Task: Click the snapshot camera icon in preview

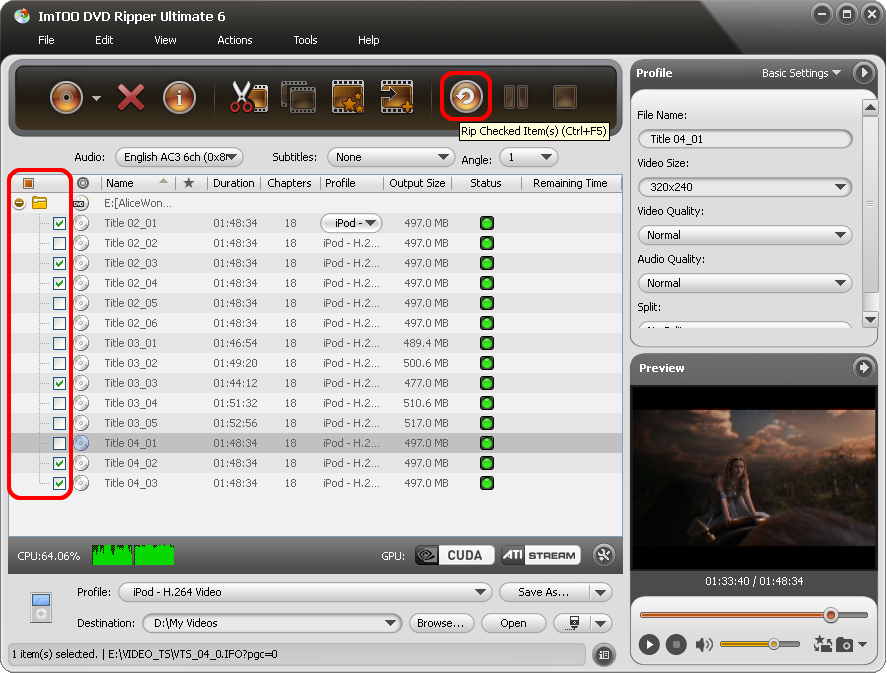Action: [845, 644]
